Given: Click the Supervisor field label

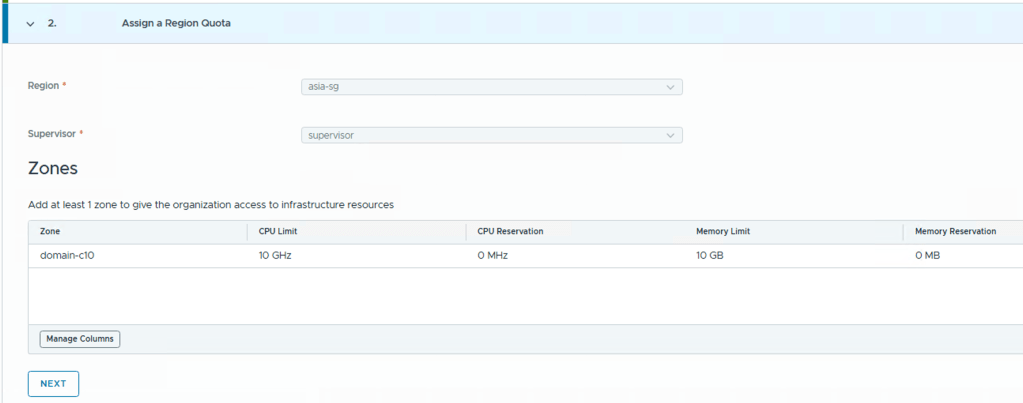Looking at the screenshot, I should pos(53,134).
